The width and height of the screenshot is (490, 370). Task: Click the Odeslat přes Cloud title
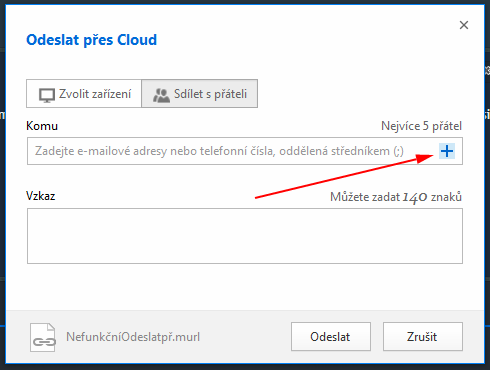click(92, 40)
